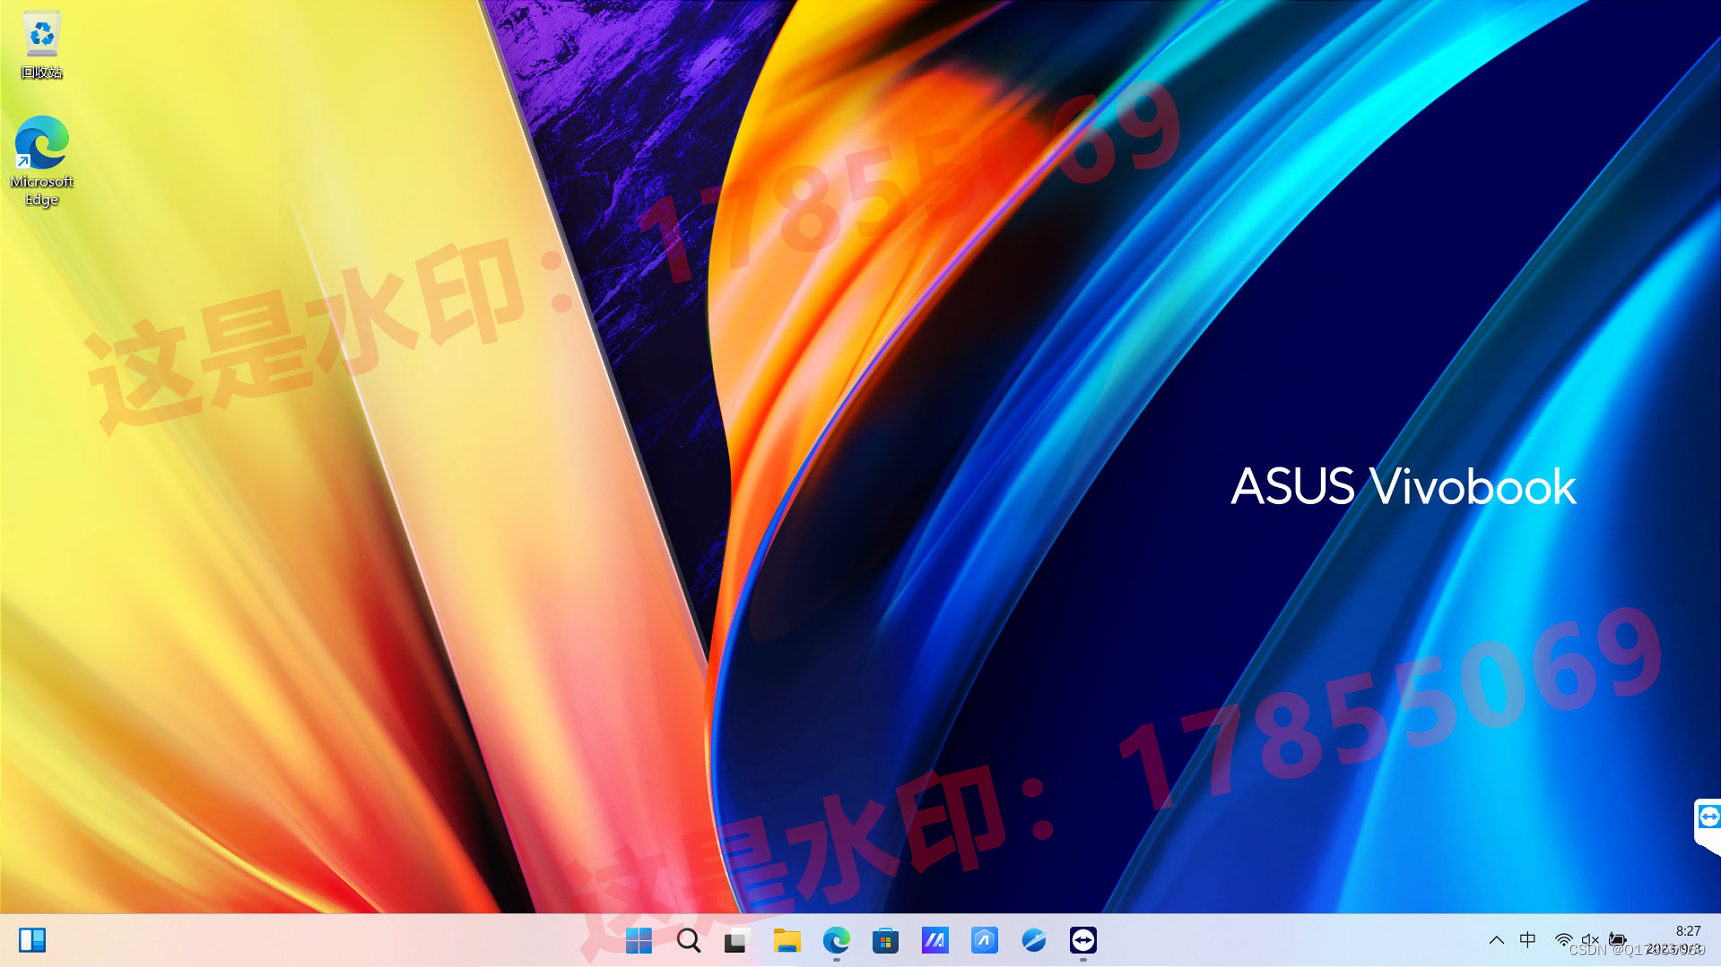This screenshot has height=967, width=1721.
Task: Open the Windows Start menu
Action: tap(638, 940)
